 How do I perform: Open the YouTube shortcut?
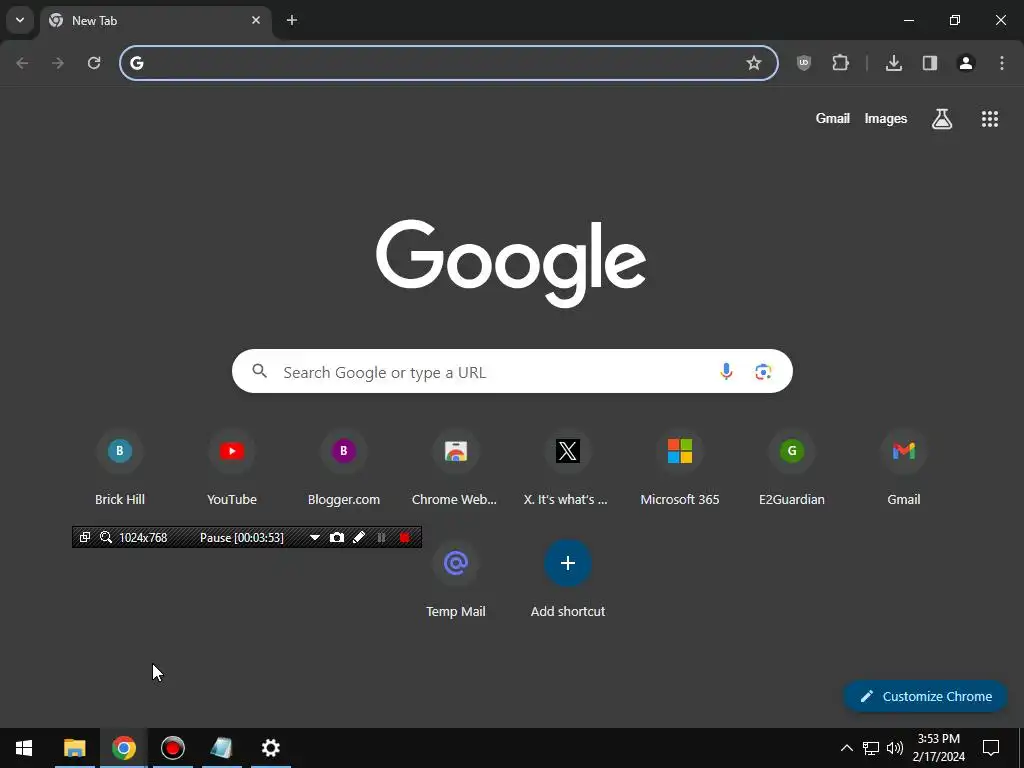232,468
